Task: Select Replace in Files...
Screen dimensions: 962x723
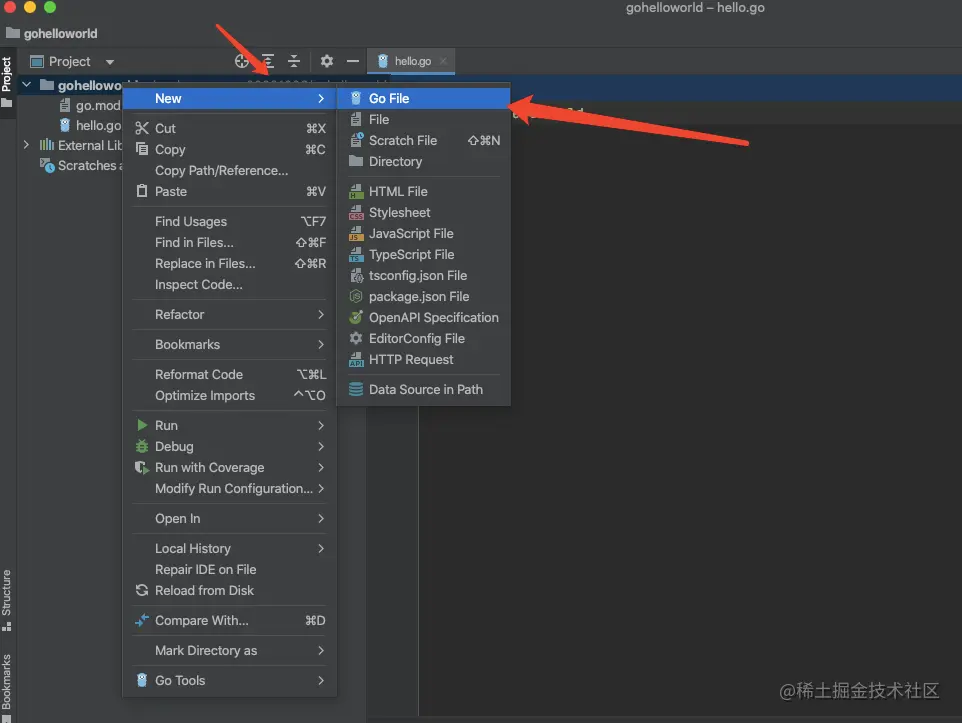Action: pos(230,263)
